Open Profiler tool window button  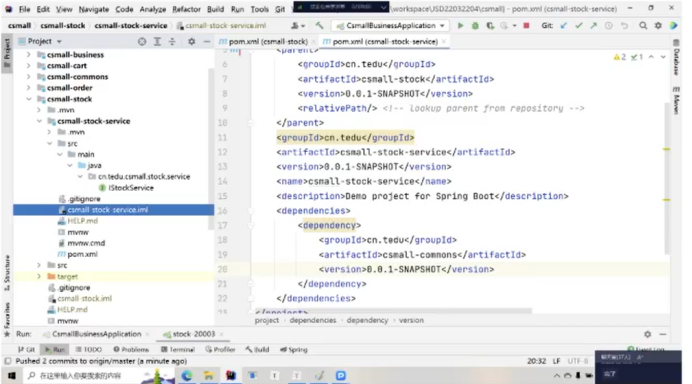(x=220, y=350)
